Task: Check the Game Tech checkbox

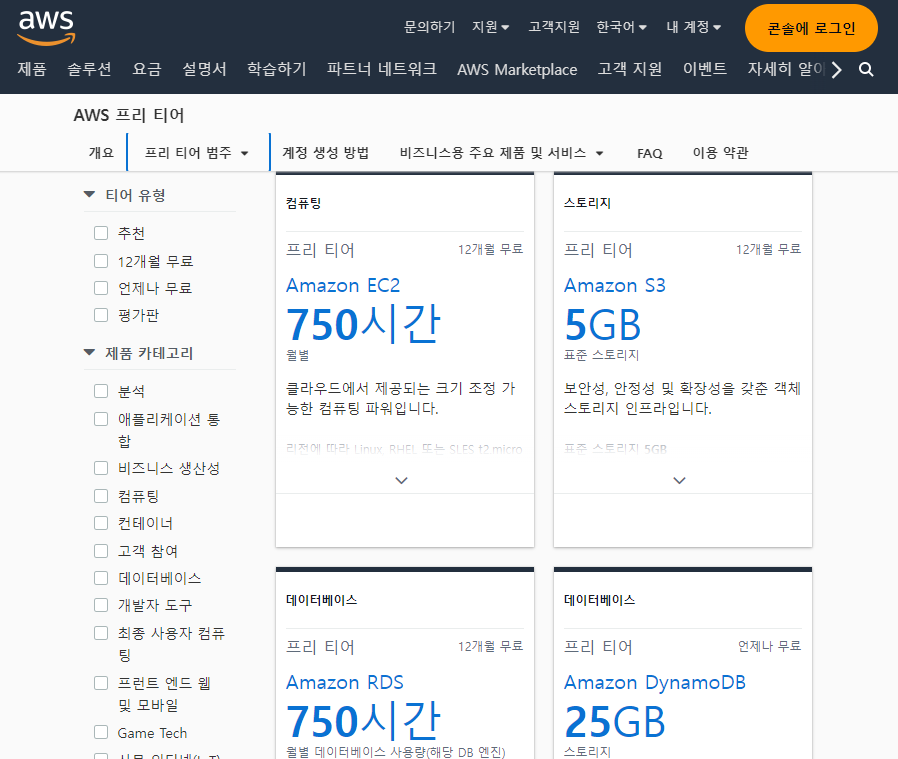Action: pos(101,733)
